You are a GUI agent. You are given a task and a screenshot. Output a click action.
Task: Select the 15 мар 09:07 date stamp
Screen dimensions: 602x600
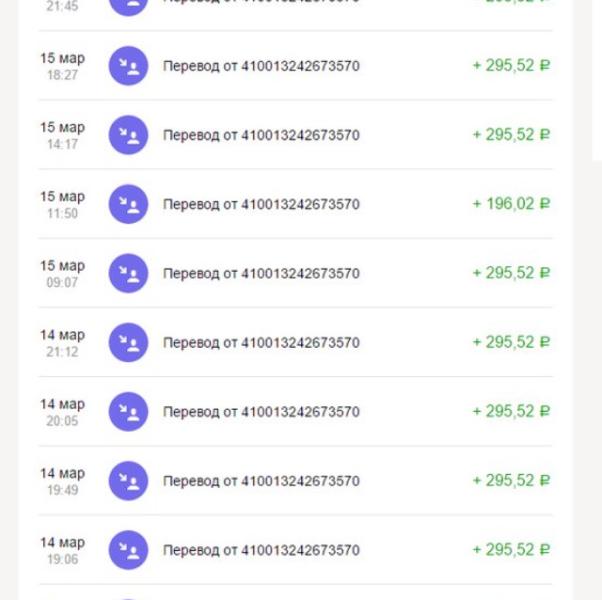click(62, 273)
